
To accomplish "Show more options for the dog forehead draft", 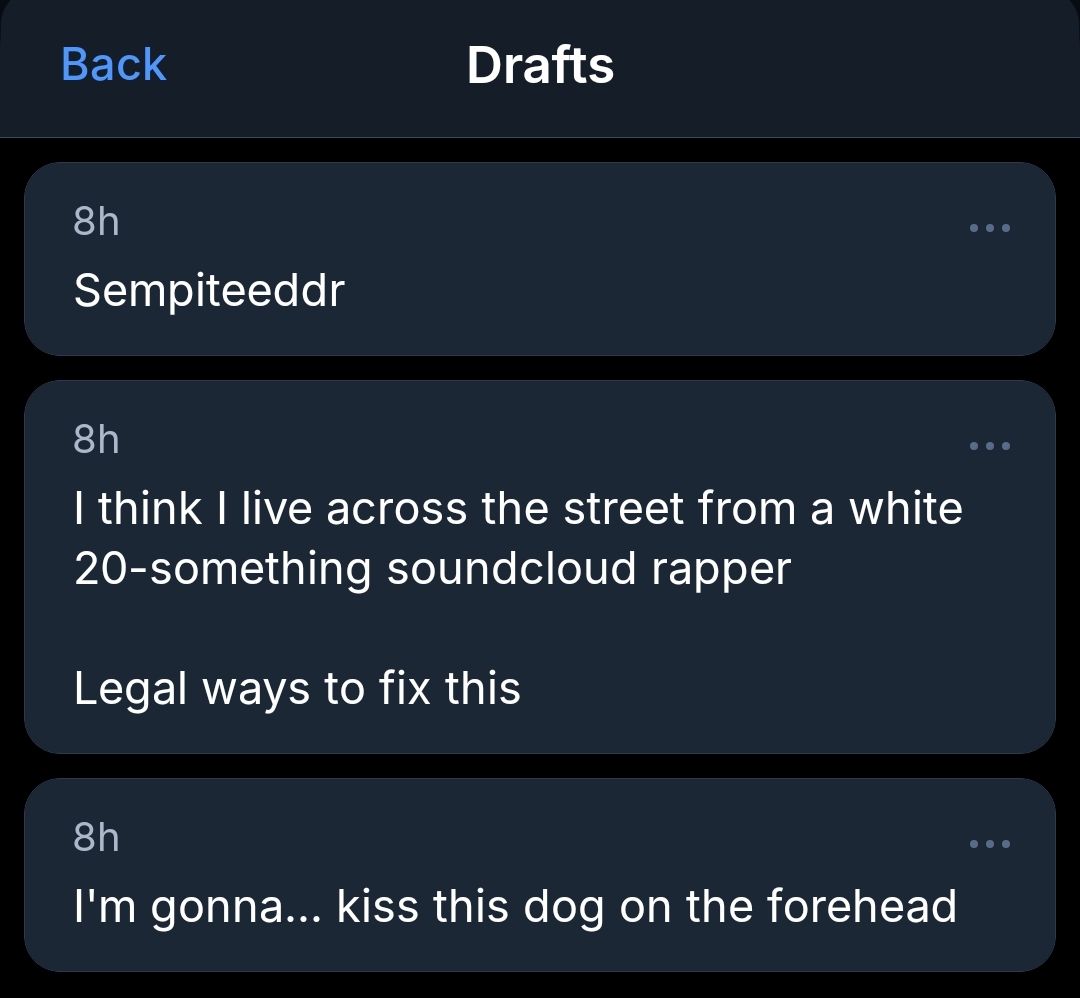I will click(990, 844).
